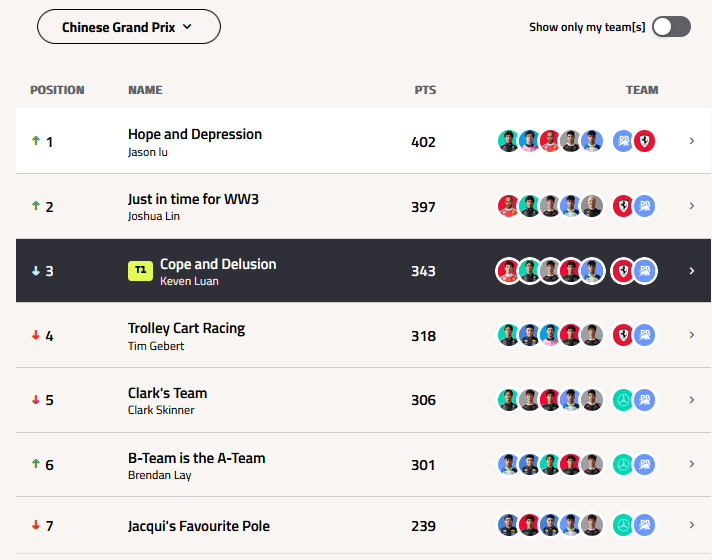Screen dimensions: 712x560
Task: Click the Mercedes logo in Clark's Team row
Action: (623, 400)
